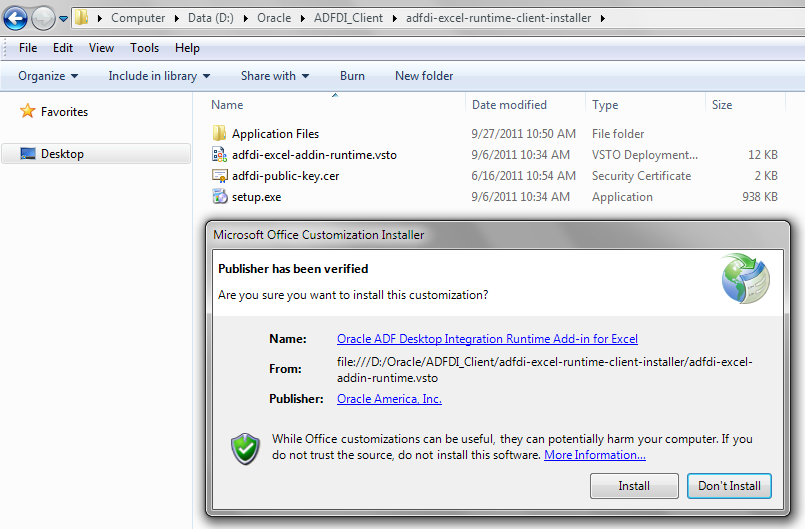
Task: Click the Back navigation arrow button
Action: coord(15,18)
